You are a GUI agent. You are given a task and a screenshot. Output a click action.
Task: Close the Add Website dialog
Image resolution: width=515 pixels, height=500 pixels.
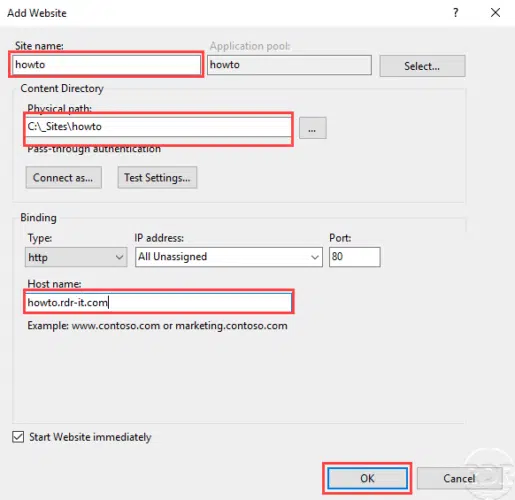click(x=495, y=13)
